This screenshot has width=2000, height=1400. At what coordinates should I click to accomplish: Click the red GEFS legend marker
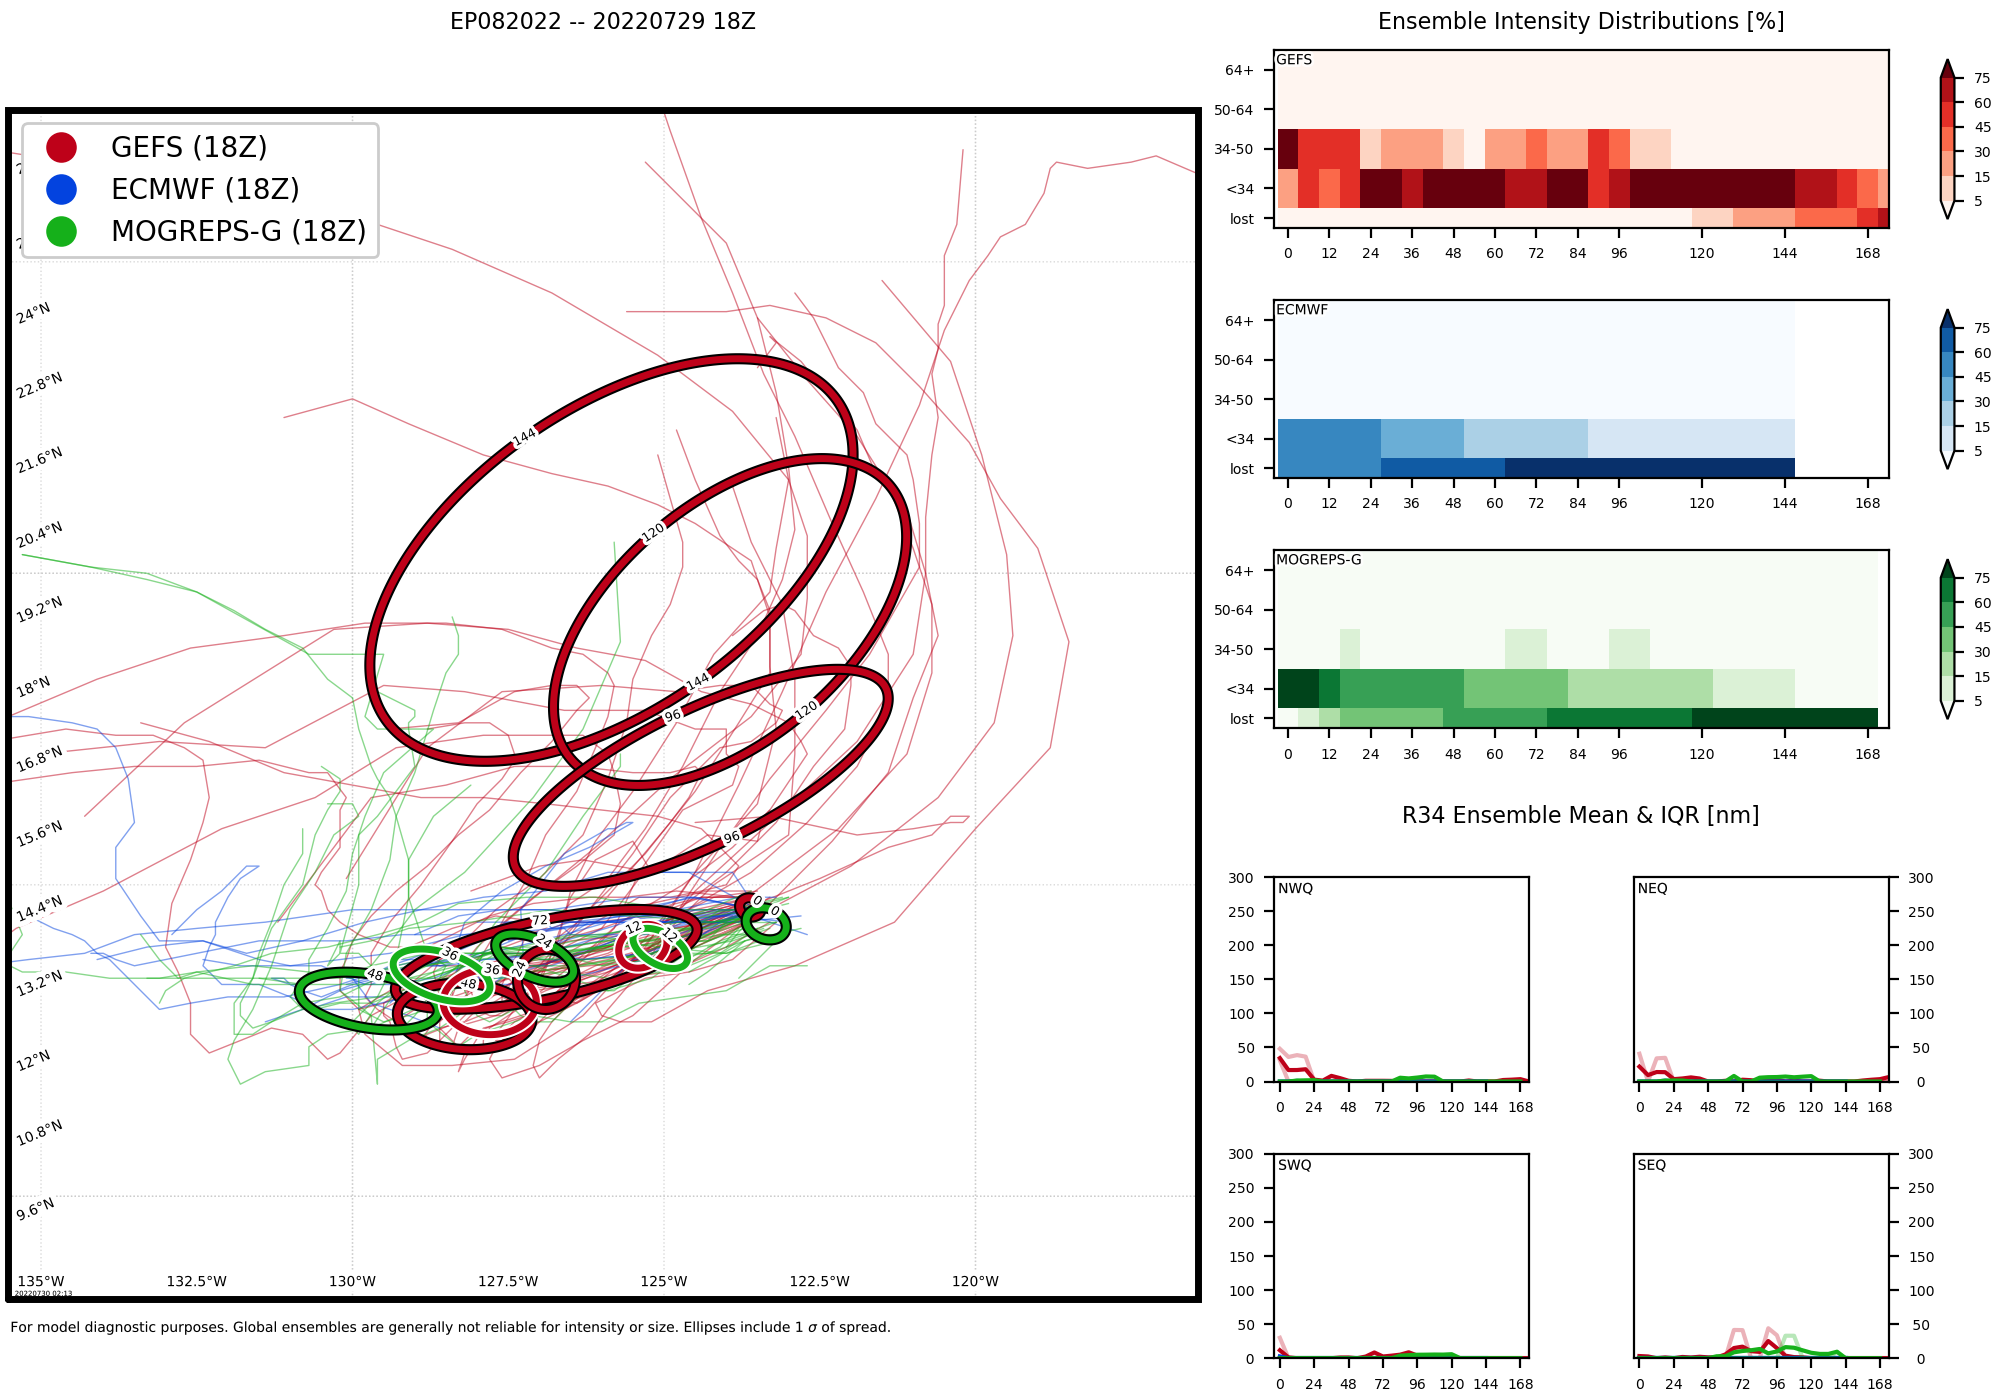[x=62, y=148]
